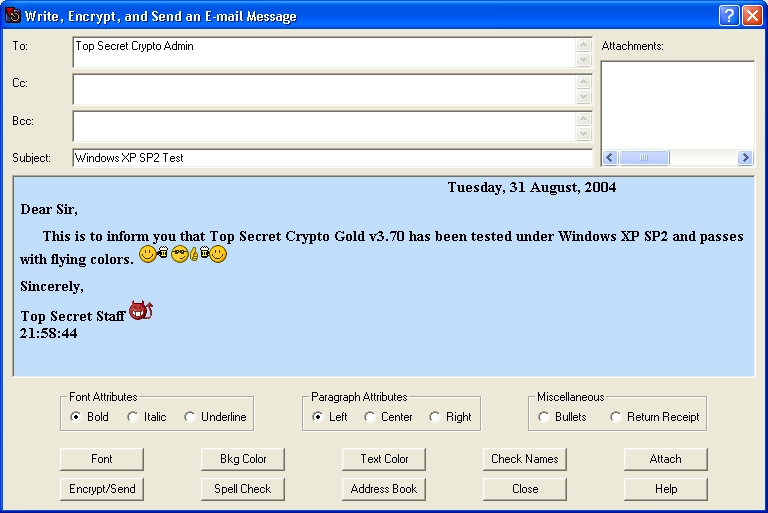Screen dimensions: 768x513
Task: Click the Cc field scroll-down arrow
Action: 583,97
